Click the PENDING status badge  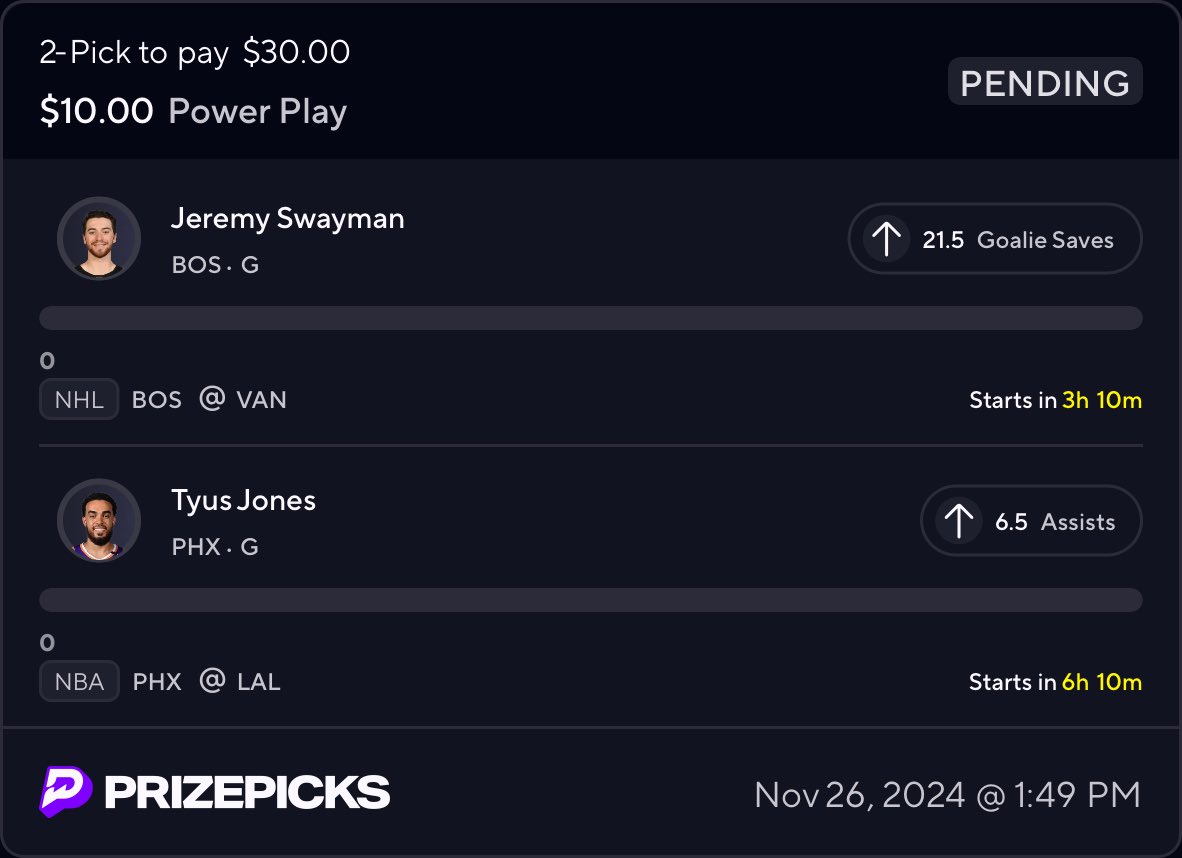[x=1045, y=82]
